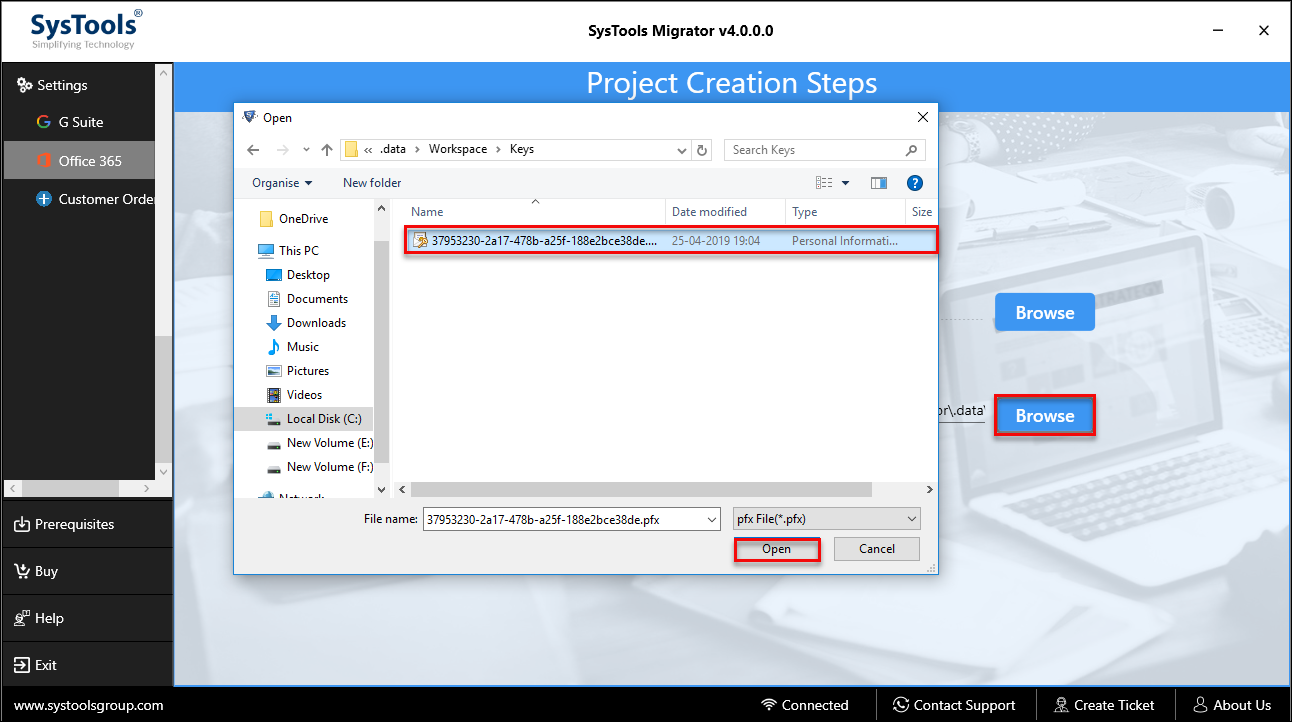Click the Prerequisites download icon
Screen dimensions: 1292x722
(22, 524)
